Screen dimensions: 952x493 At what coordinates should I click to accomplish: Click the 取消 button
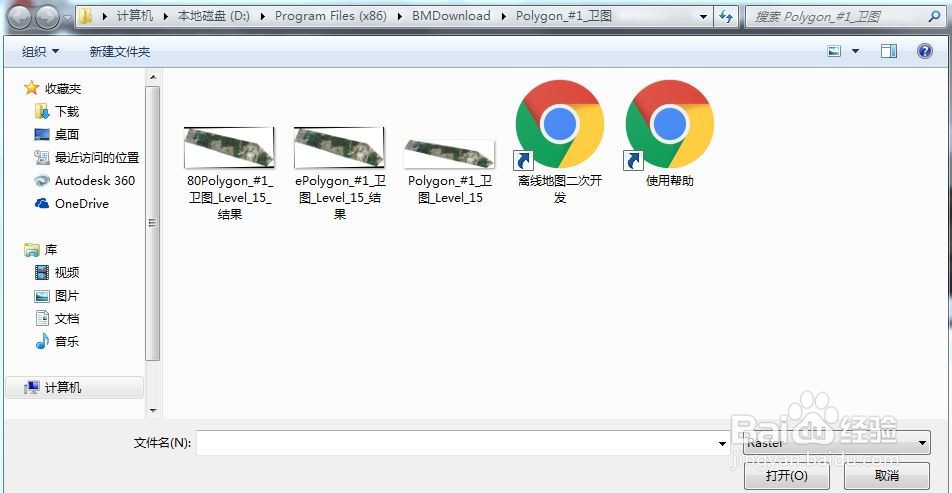coord(887,475)
